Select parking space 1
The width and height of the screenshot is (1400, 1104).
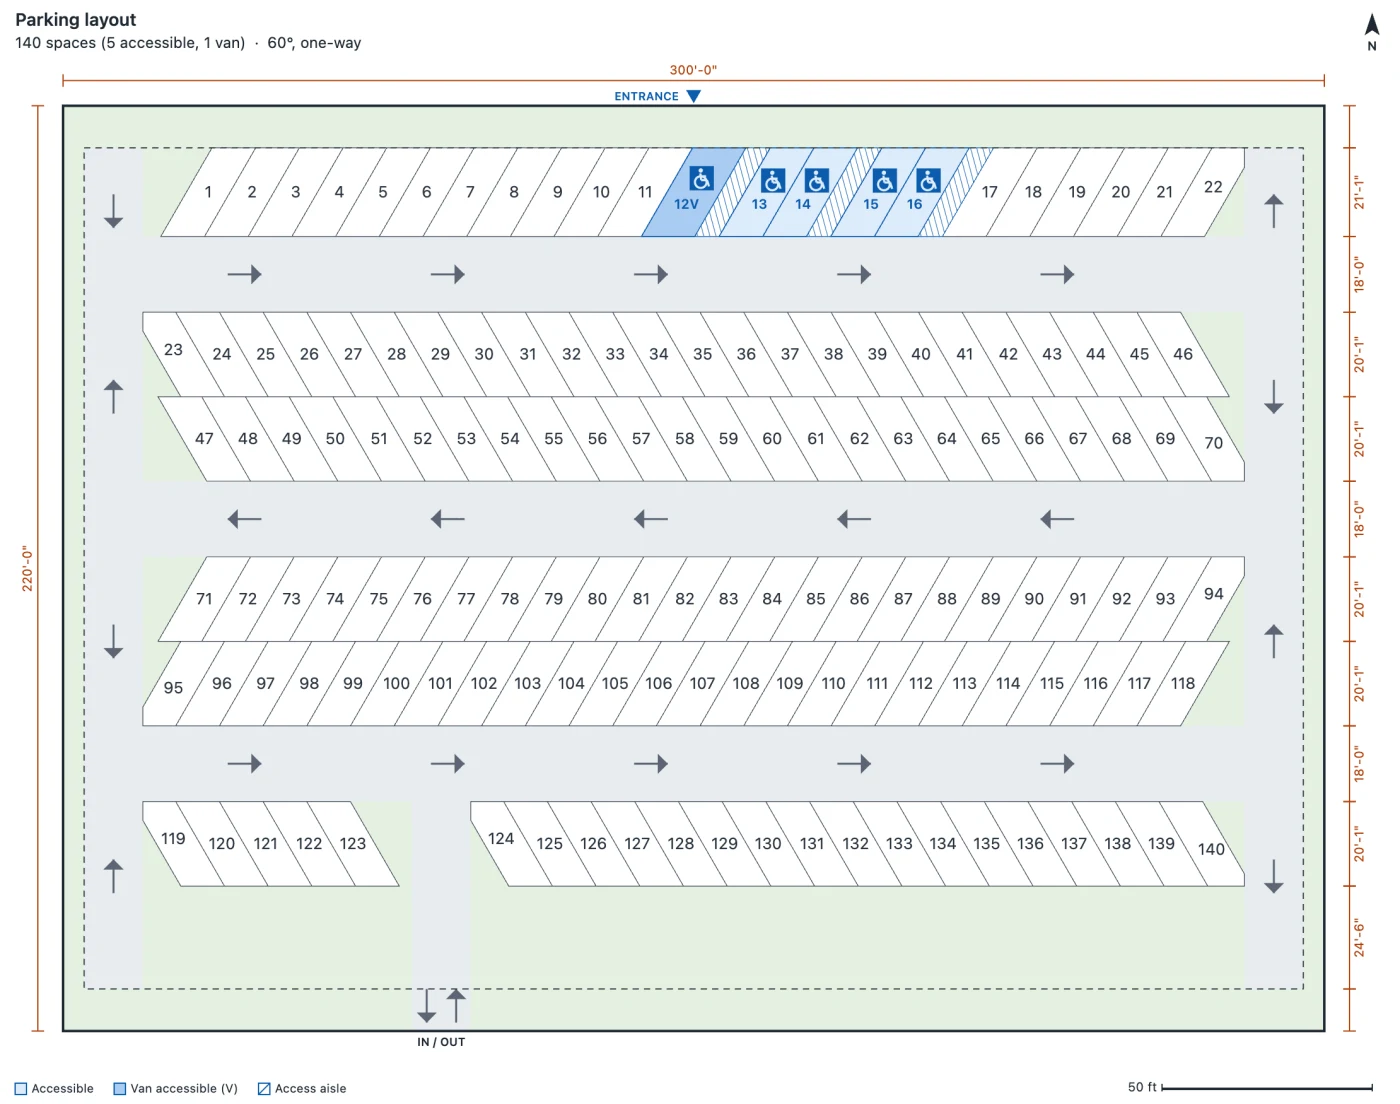coord(208,192)
